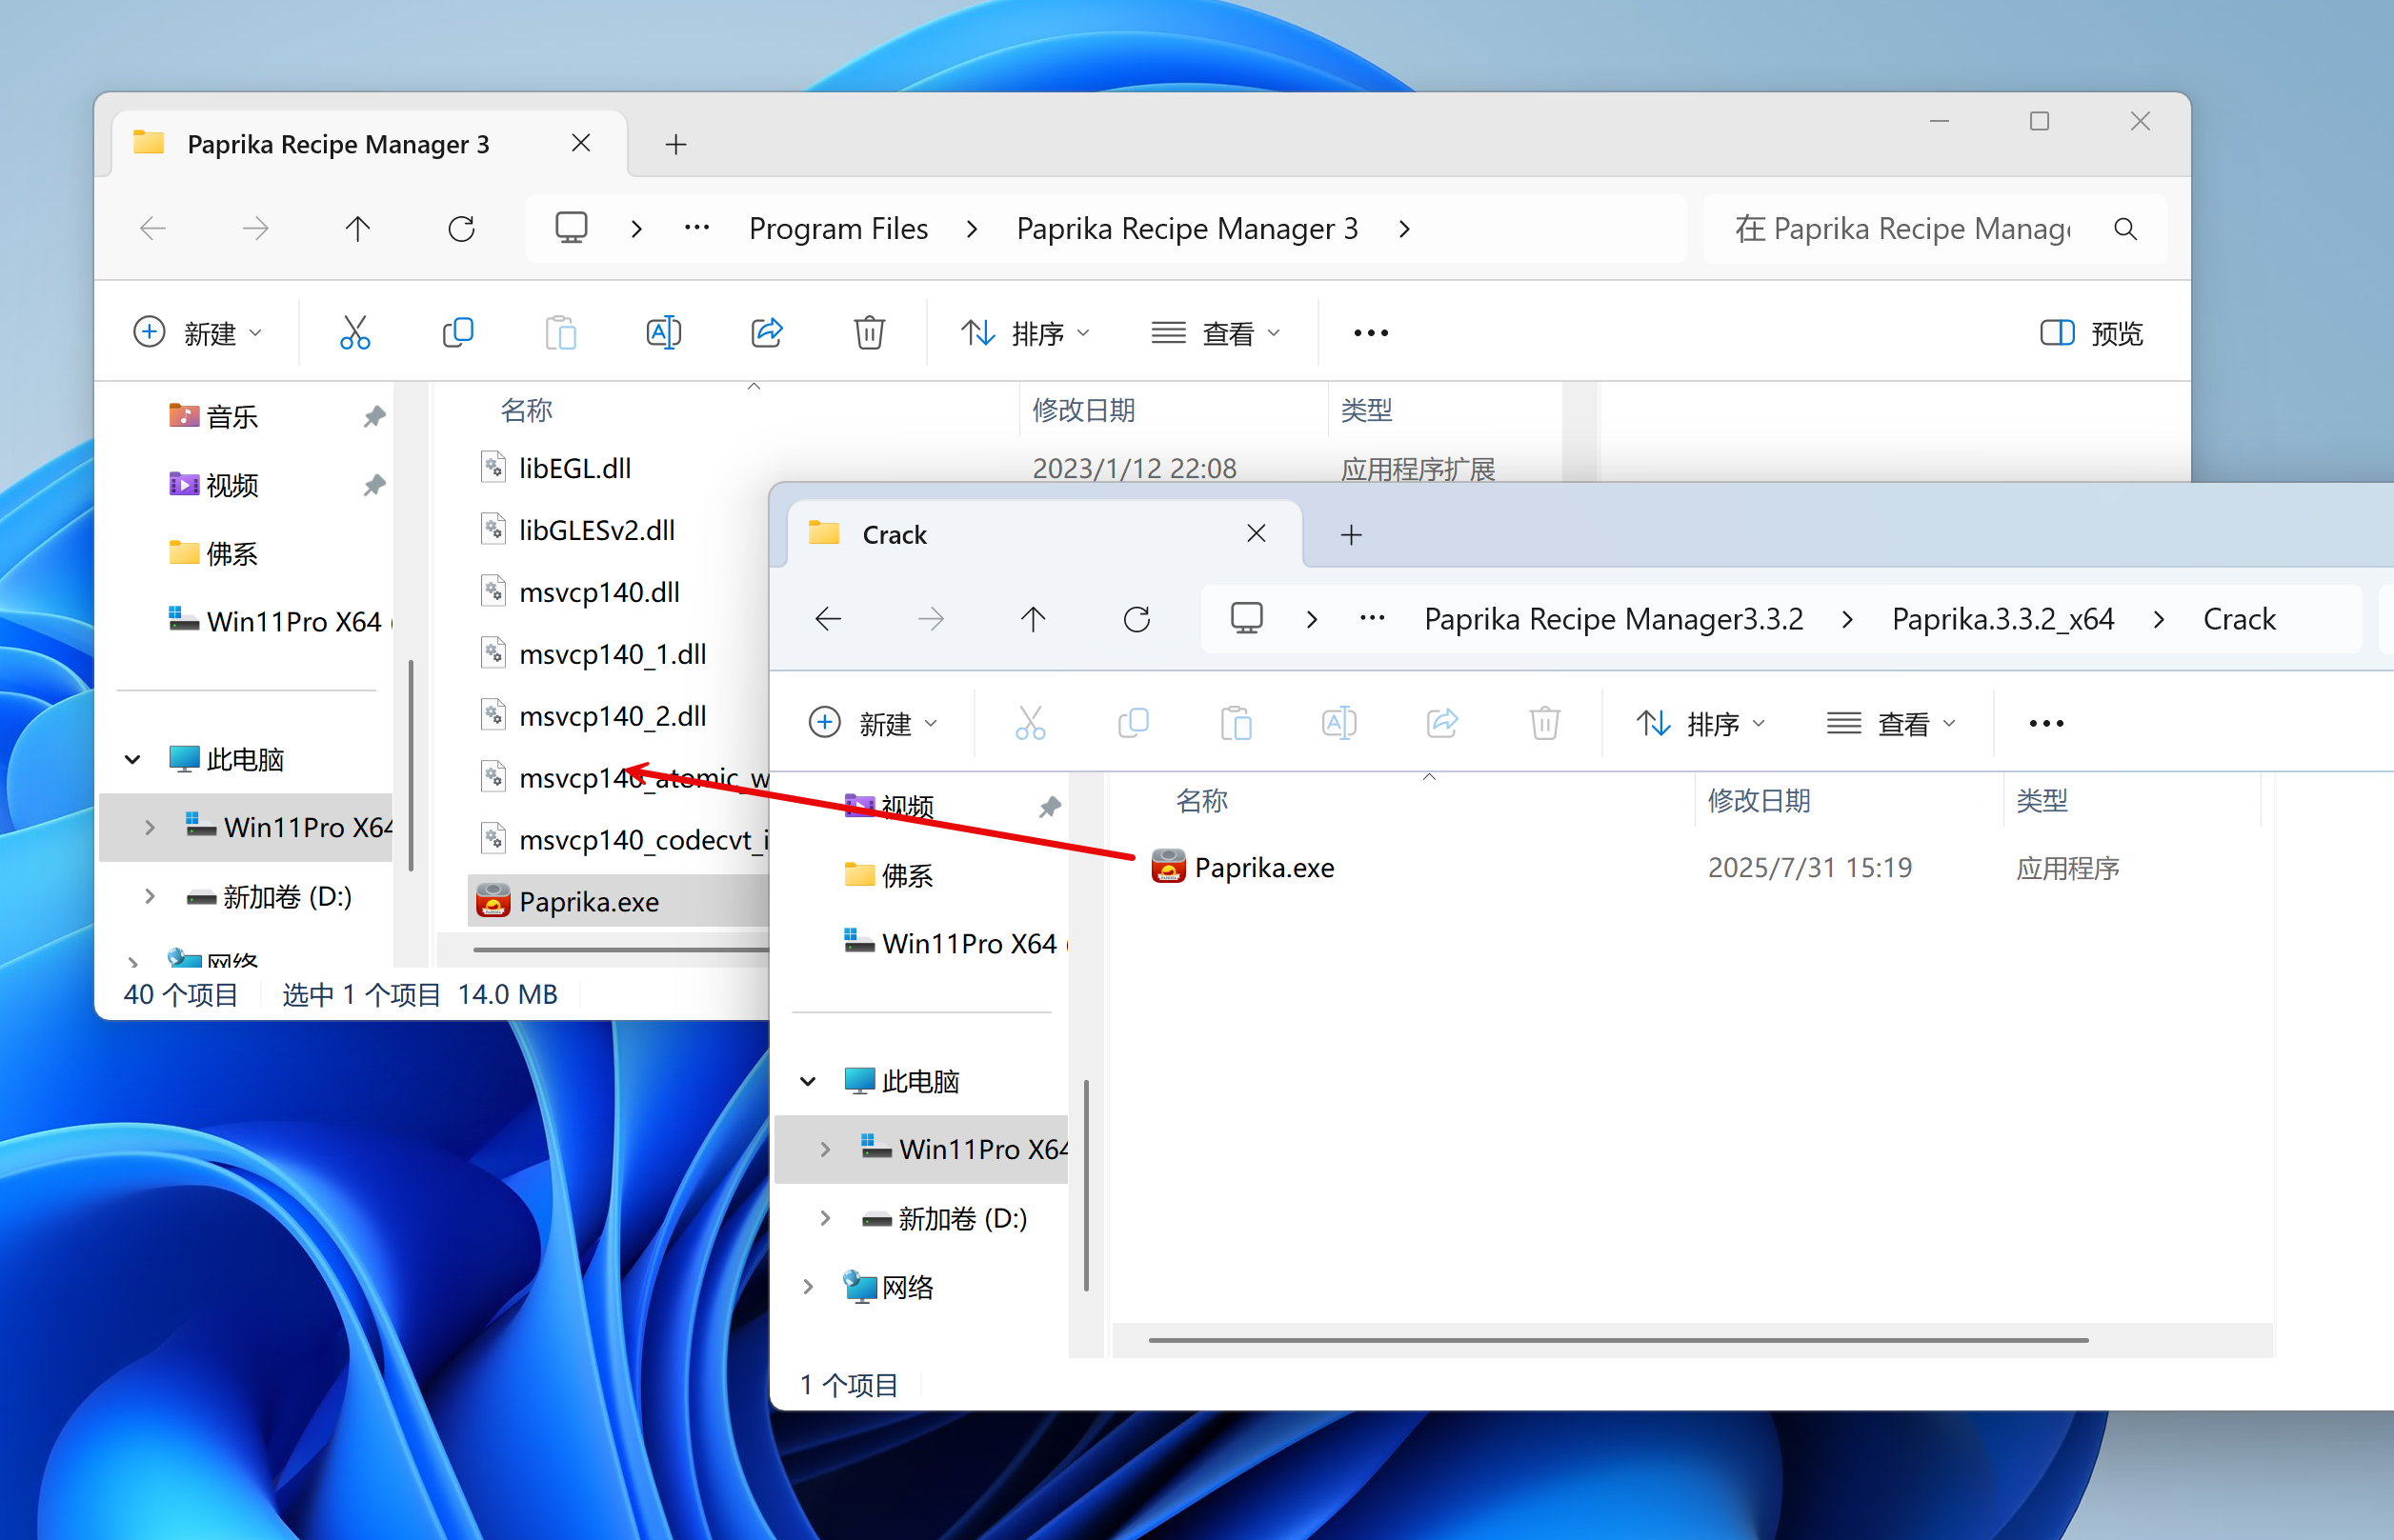Select the Paprika Recipe Manager 3 tab
The width and height of the screenshot is (2394, 1540).
(x=338, y=144)
